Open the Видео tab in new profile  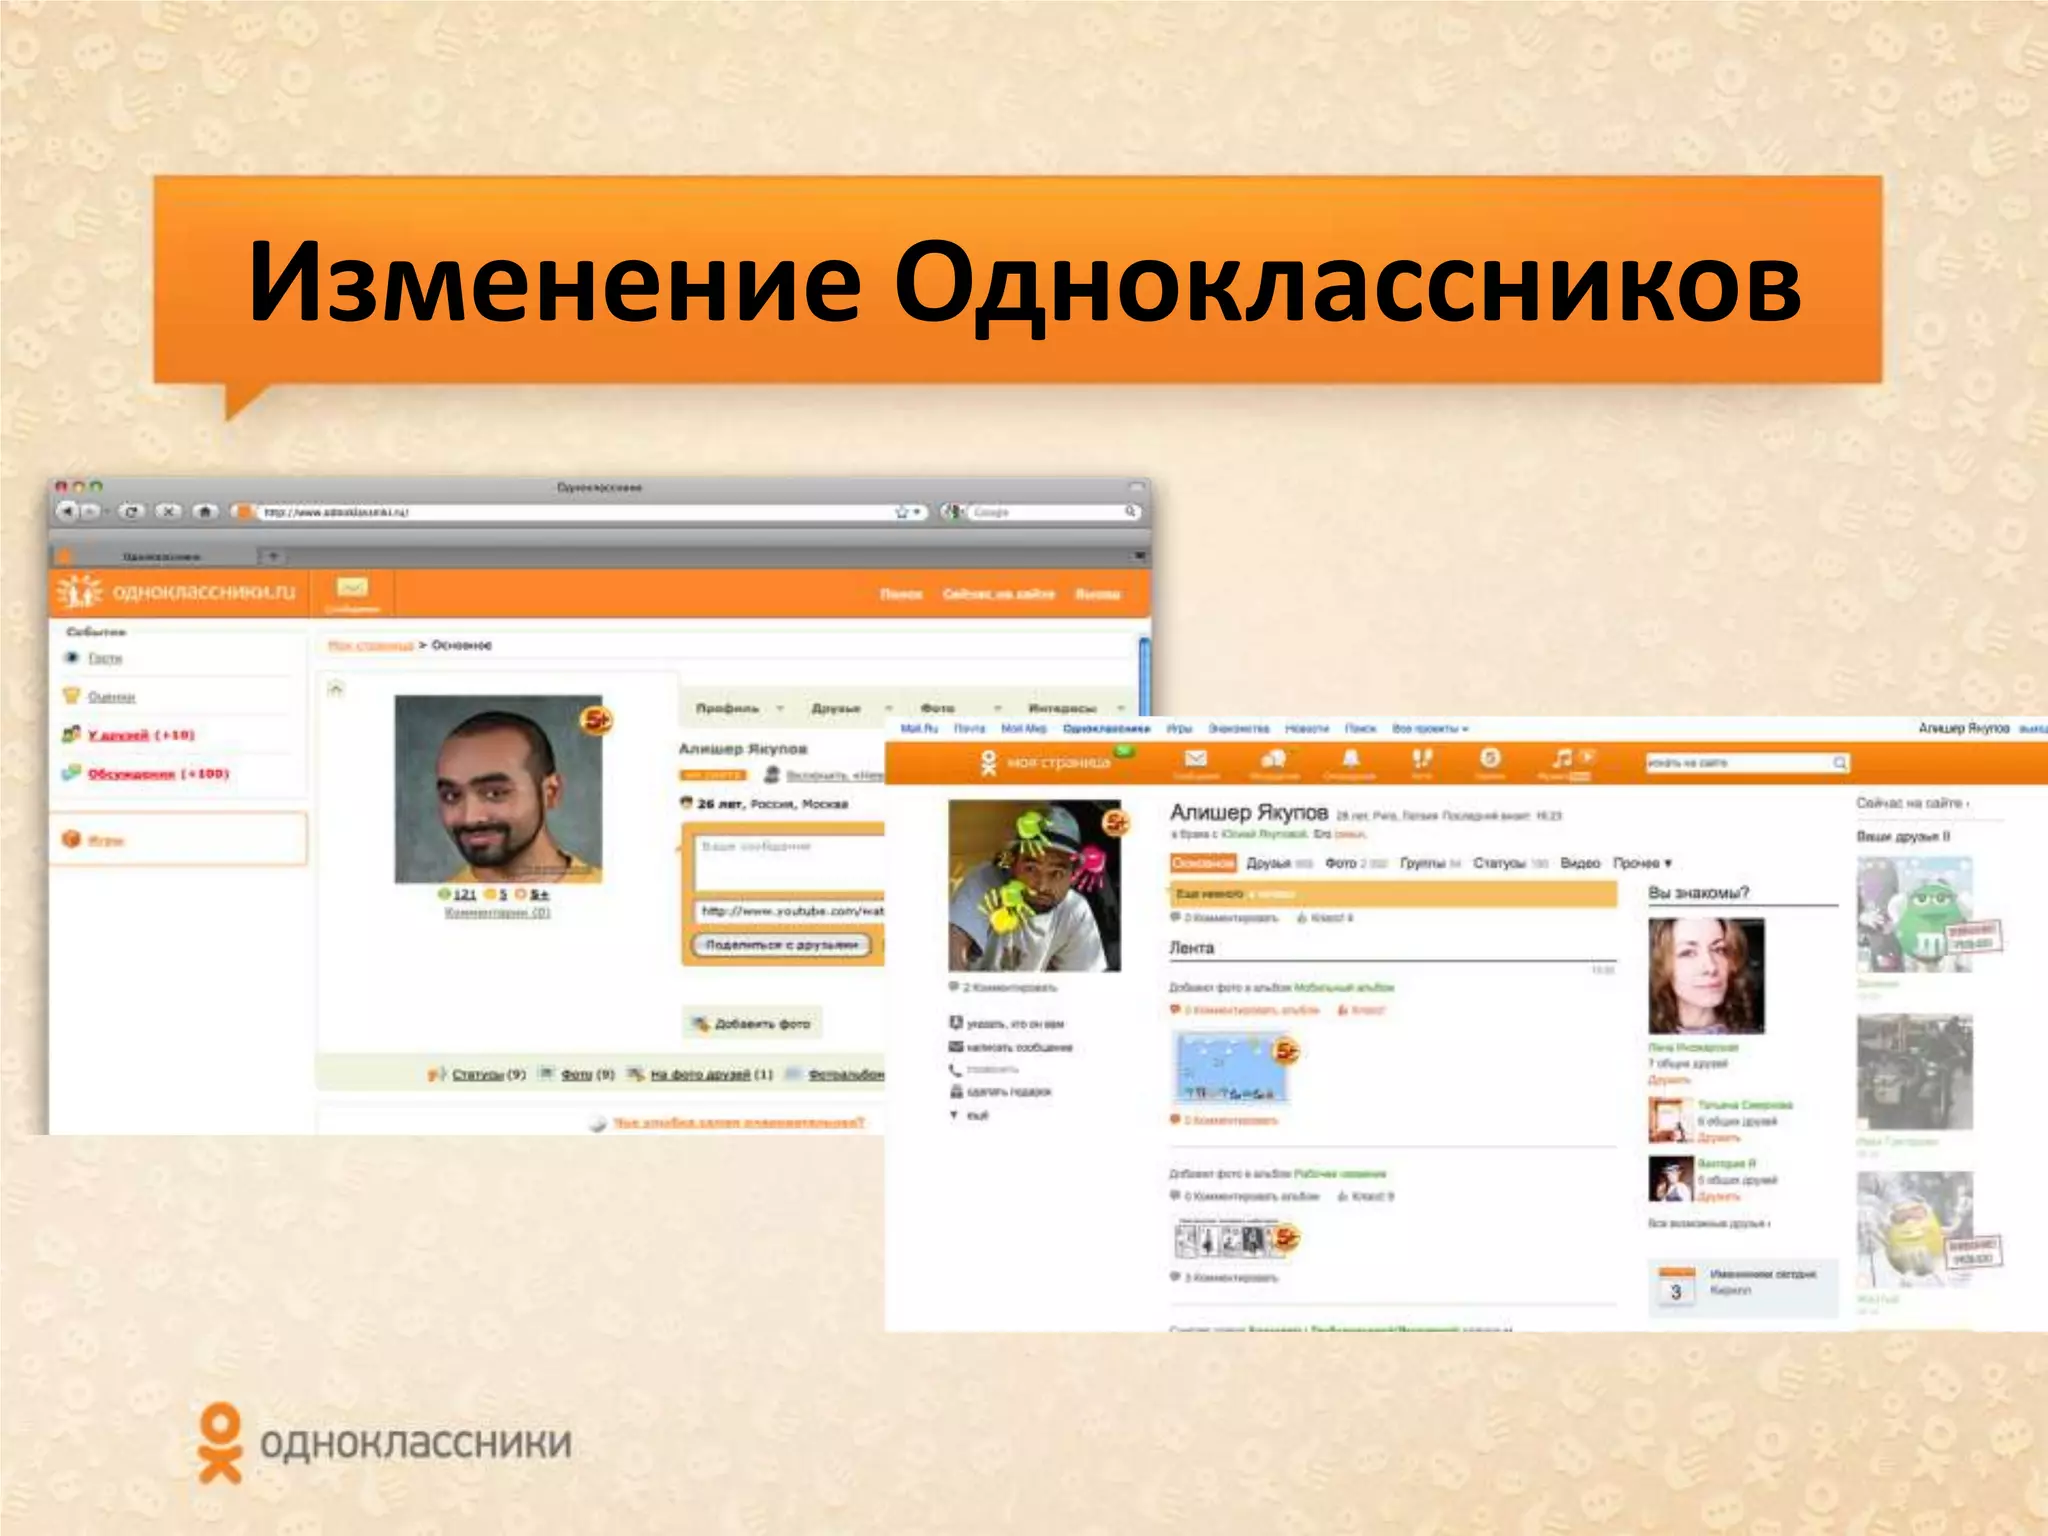coord(1580,863)
